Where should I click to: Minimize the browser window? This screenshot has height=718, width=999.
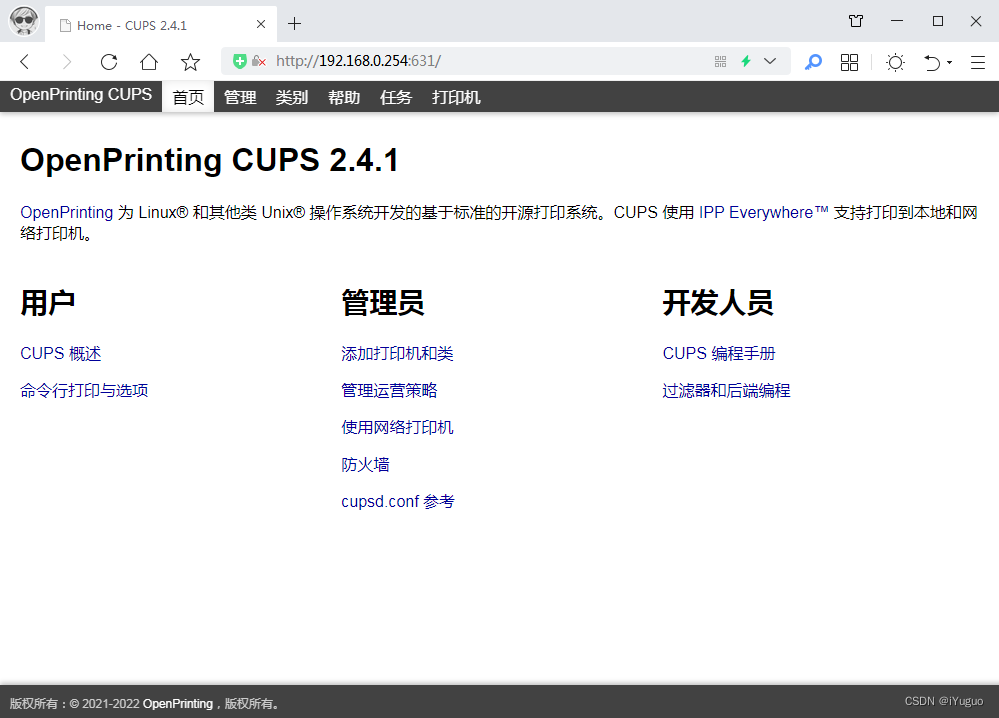point(897,21)
